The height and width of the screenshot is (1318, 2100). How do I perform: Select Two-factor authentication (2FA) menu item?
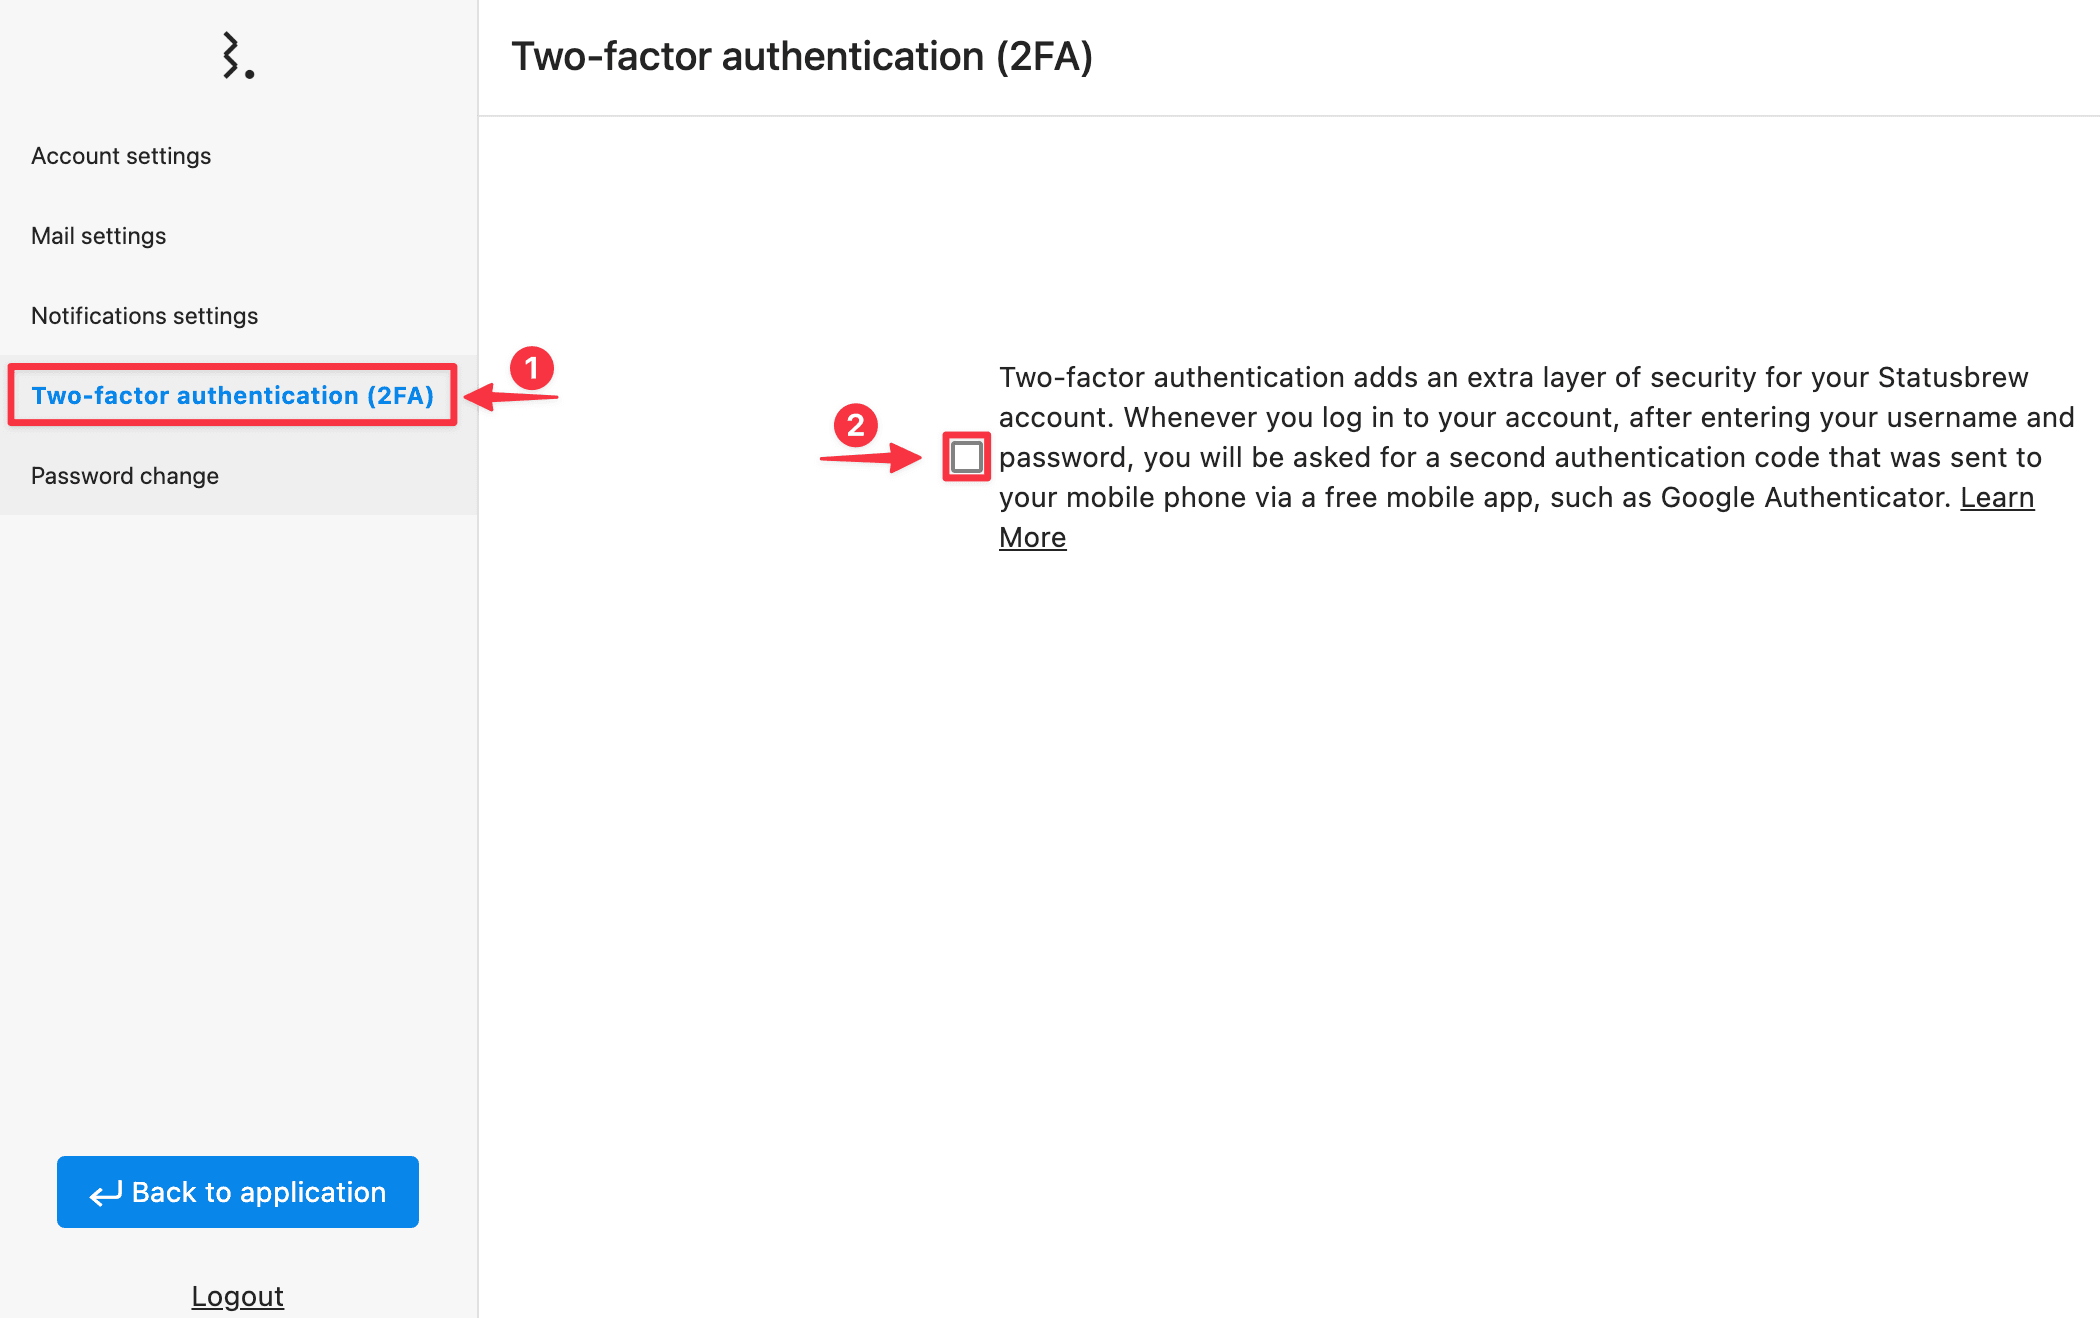pos(233,395)
